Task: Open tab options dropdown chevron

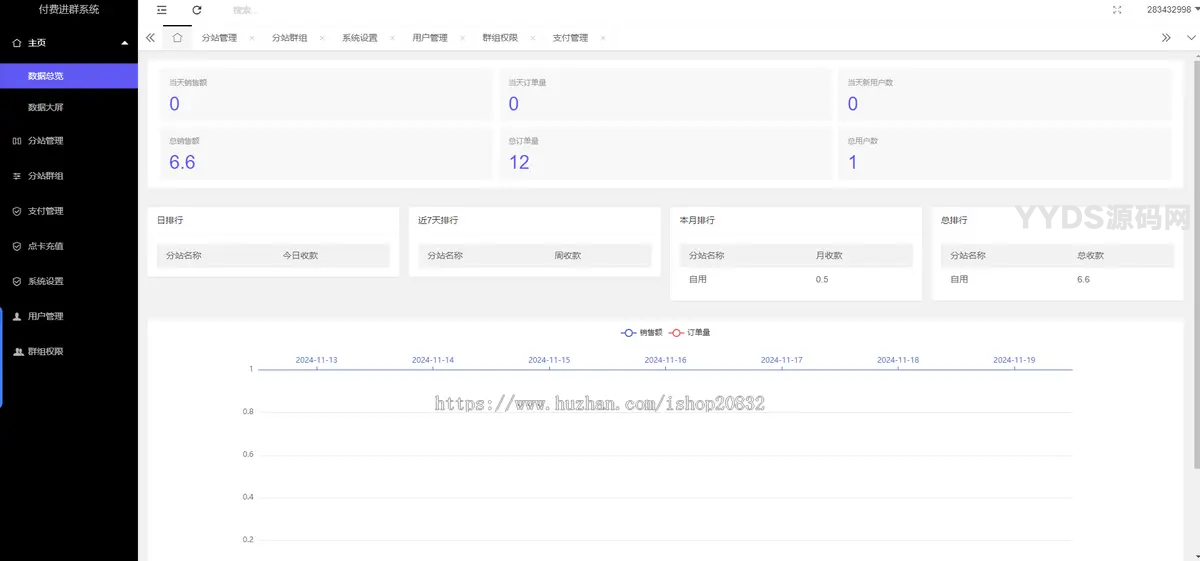Action: point(1190,38)
